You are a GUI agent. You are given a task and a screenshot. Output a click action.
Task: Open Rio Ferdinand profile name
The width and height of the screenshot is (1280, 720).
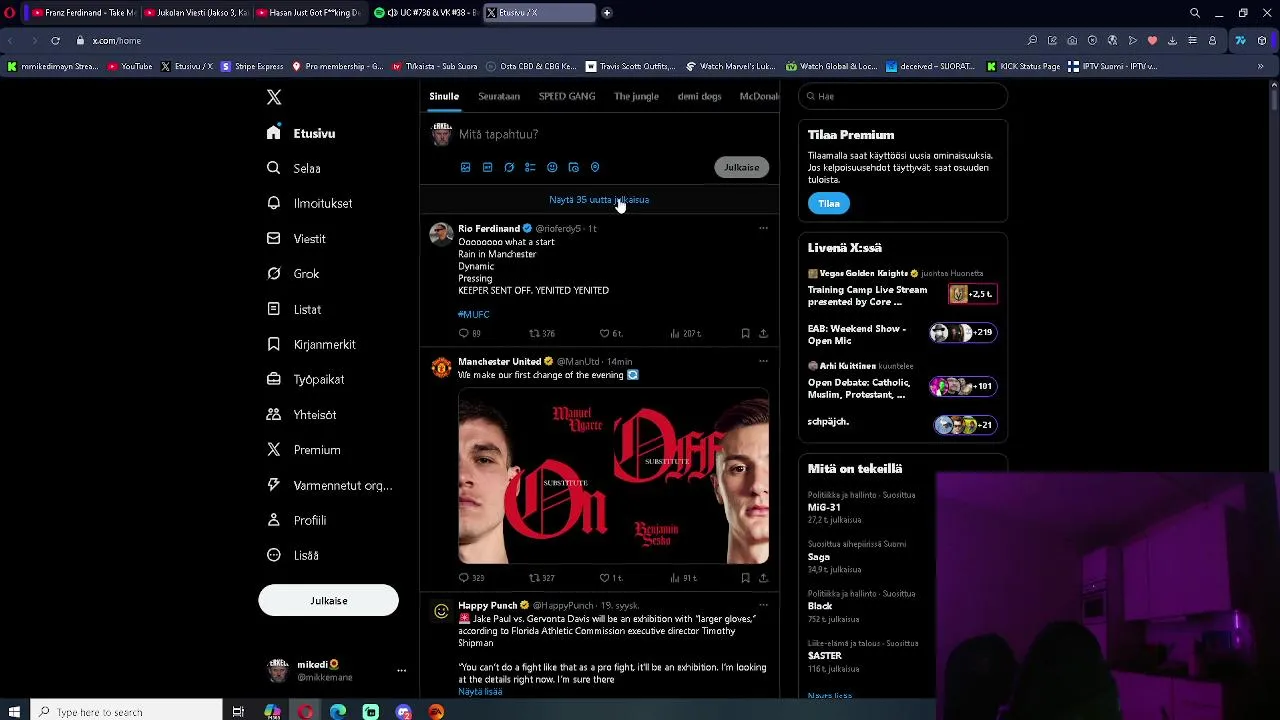[489, 228]
